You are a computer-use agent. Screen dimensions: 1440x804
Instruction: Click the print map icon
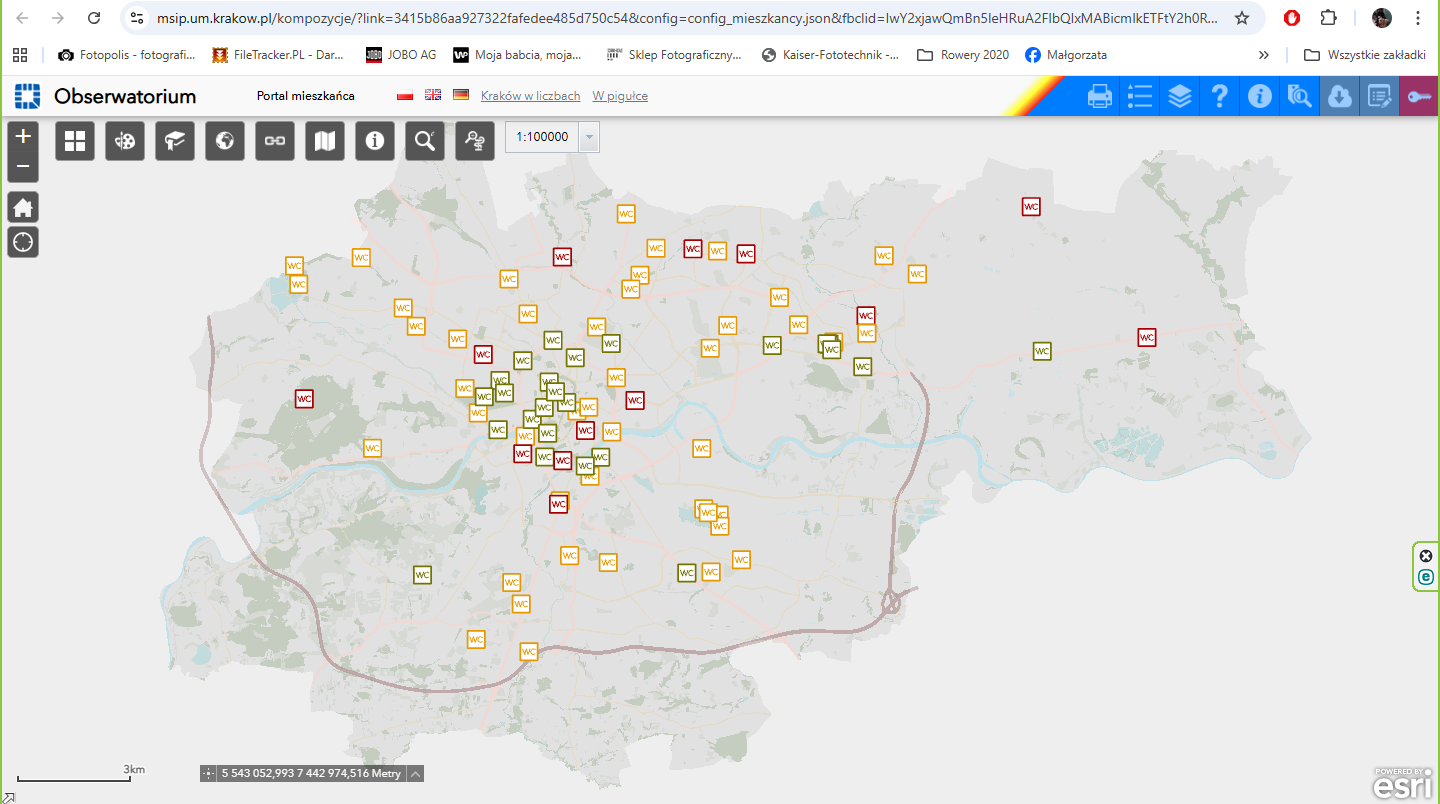click(1100, 96)
